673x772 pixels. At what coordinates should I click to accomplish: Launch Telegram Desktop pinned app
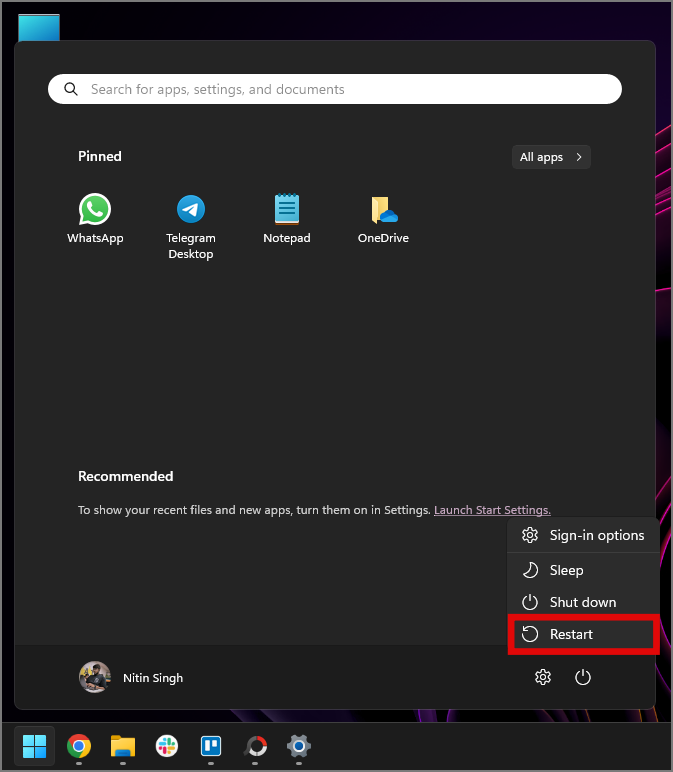(191, 226)
